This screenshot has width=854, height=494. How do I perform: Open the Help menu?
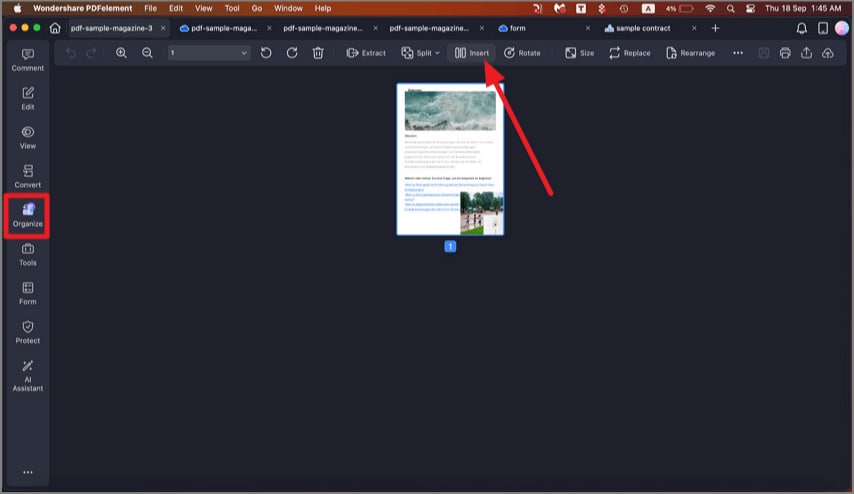coord(322,8)
